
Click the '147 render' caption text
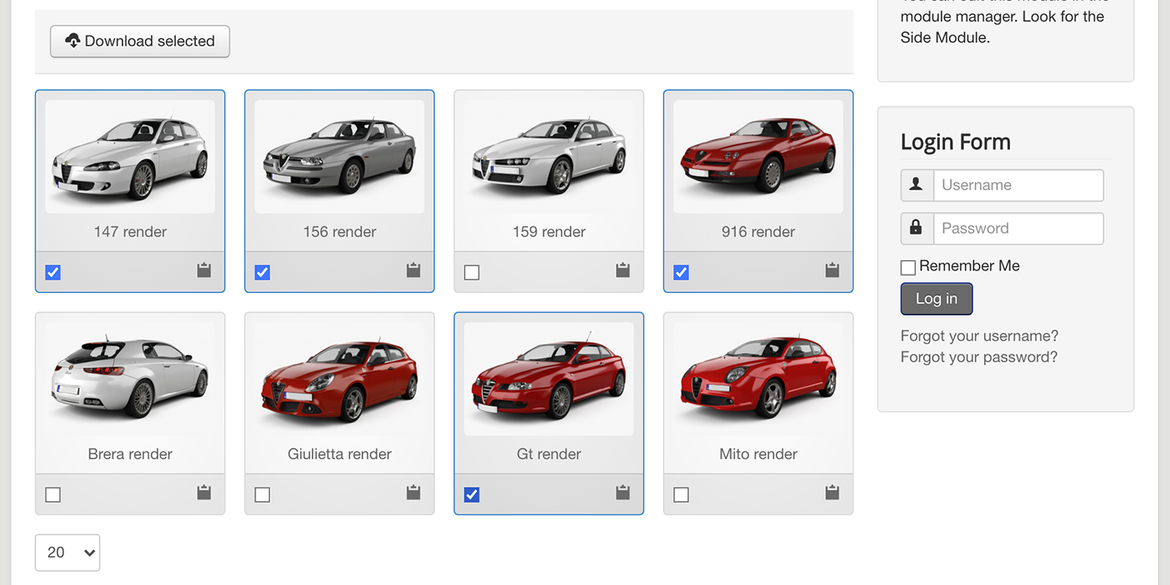(130, 231)
